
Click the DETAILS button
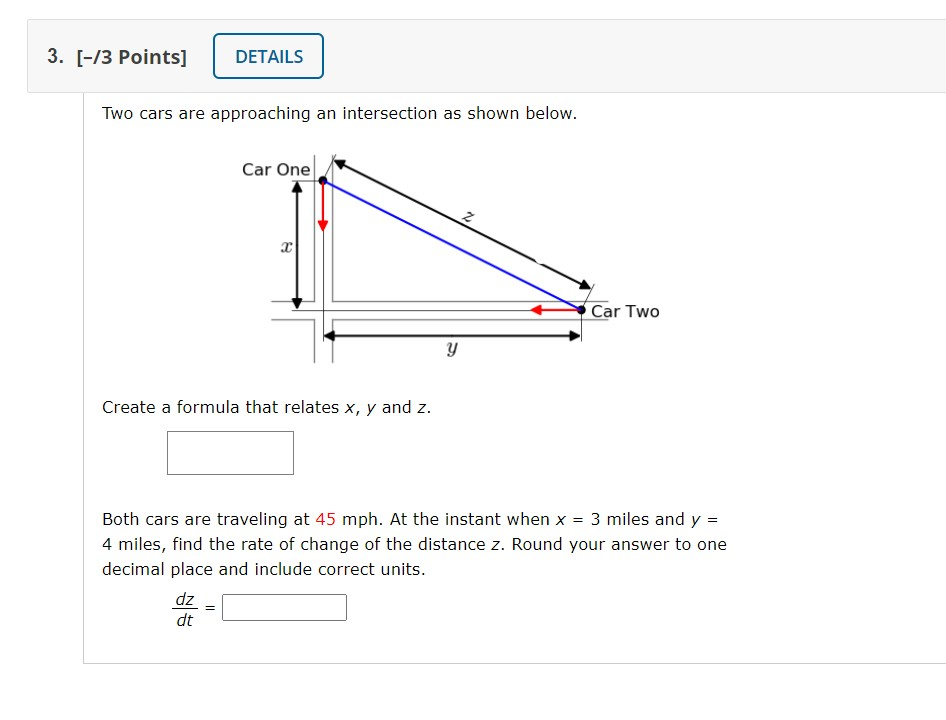point(268,56)
